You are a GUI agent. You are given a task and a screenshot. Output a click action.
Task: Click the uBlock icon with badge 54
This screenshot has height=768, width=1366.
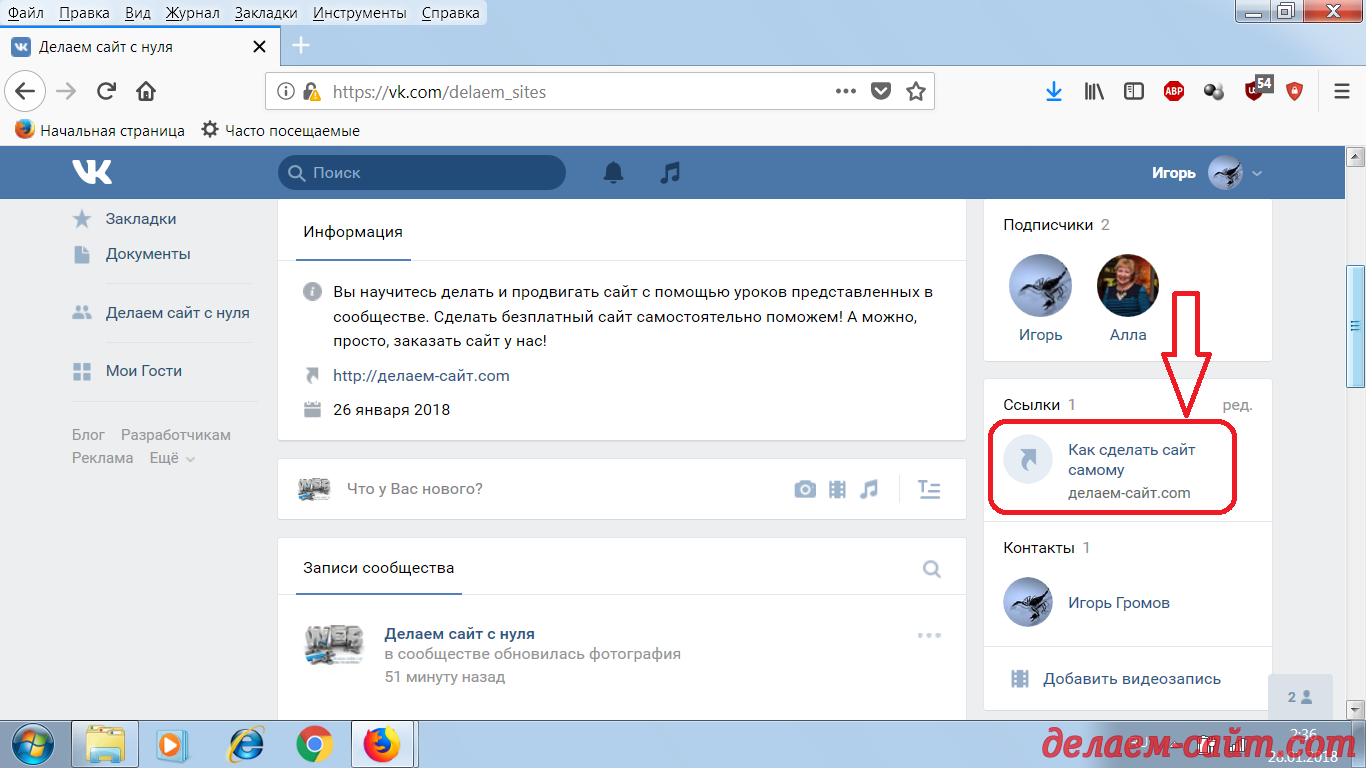pyautogui.click(x=1256, y=90)
